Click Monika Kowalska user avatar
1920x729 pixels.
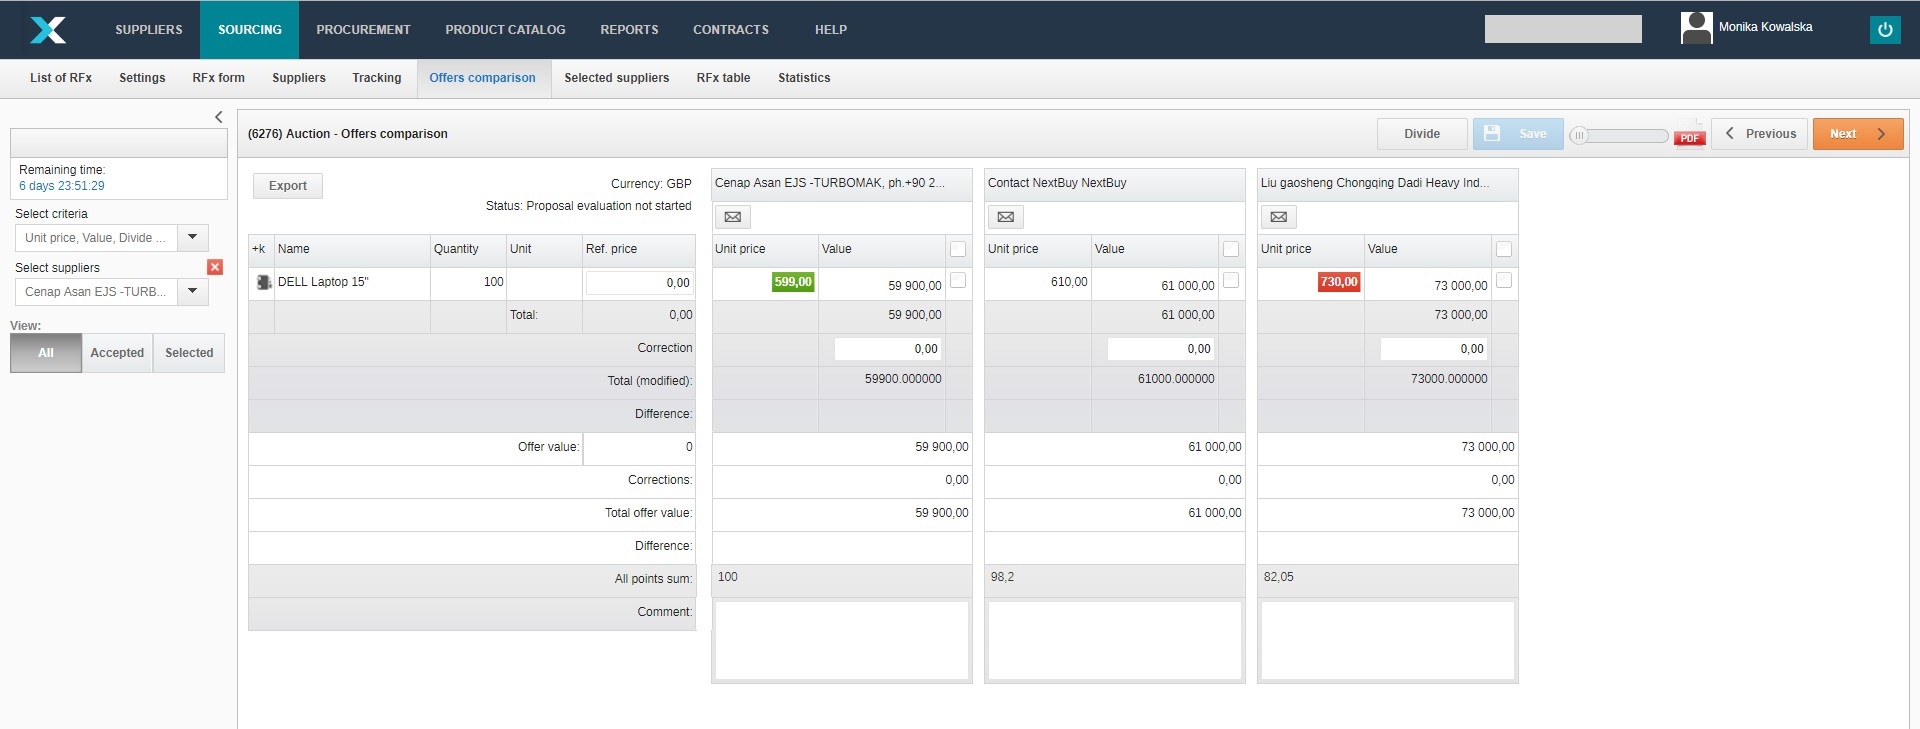click(x=1696, y=28)
